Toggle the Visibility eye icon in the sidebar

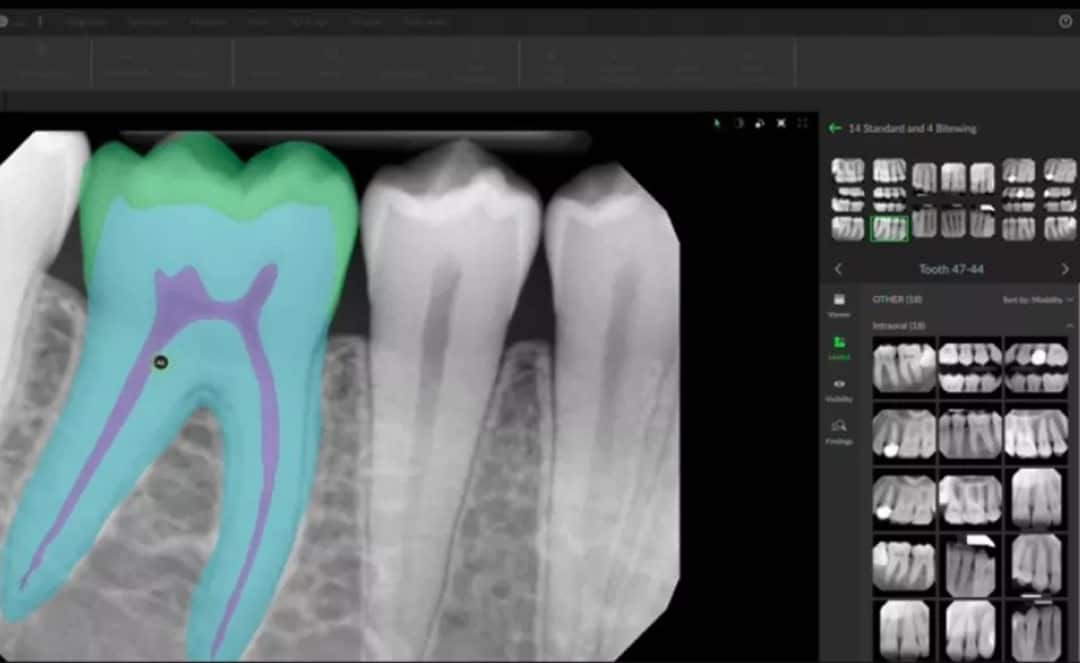coord(839,389)
